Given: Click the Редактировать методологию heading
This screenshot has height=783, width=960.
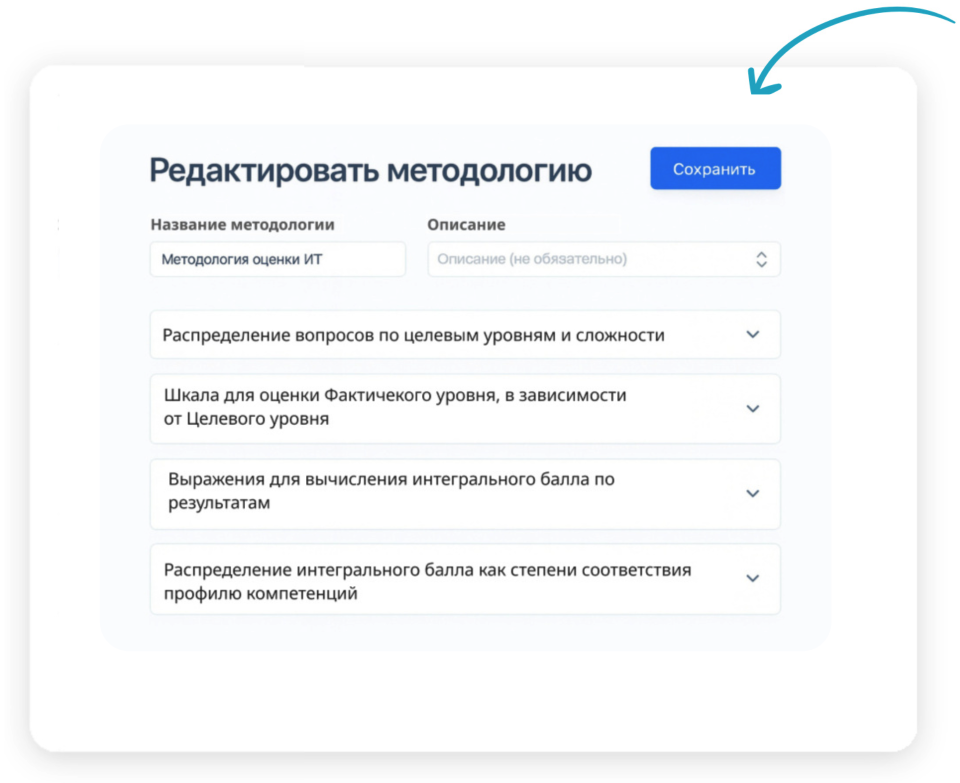Looking at the screenshot, I should point(370,170).
